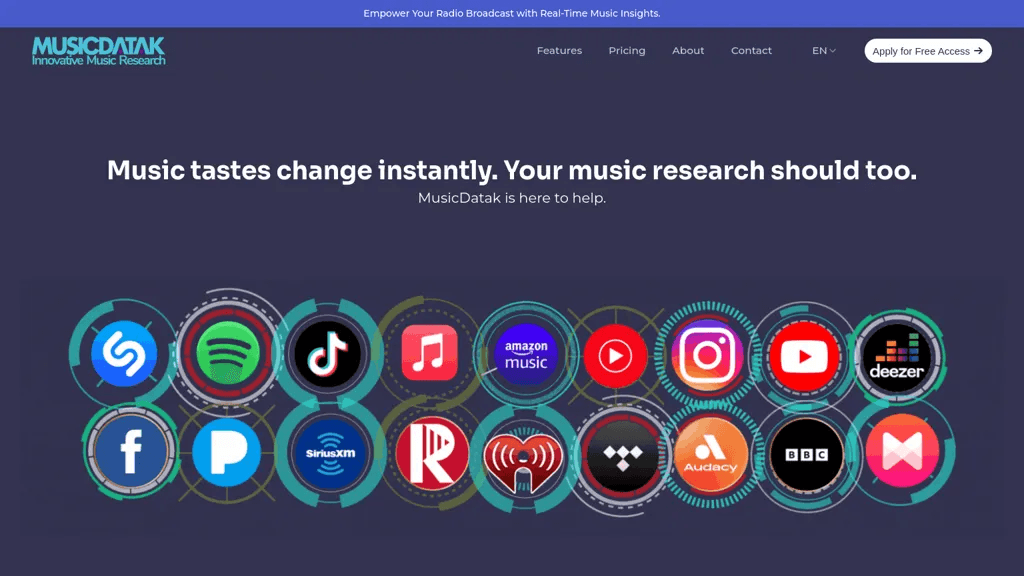Open the Contact page
The height and width of the screenshot is (576, 1024).
pos(751,50)
